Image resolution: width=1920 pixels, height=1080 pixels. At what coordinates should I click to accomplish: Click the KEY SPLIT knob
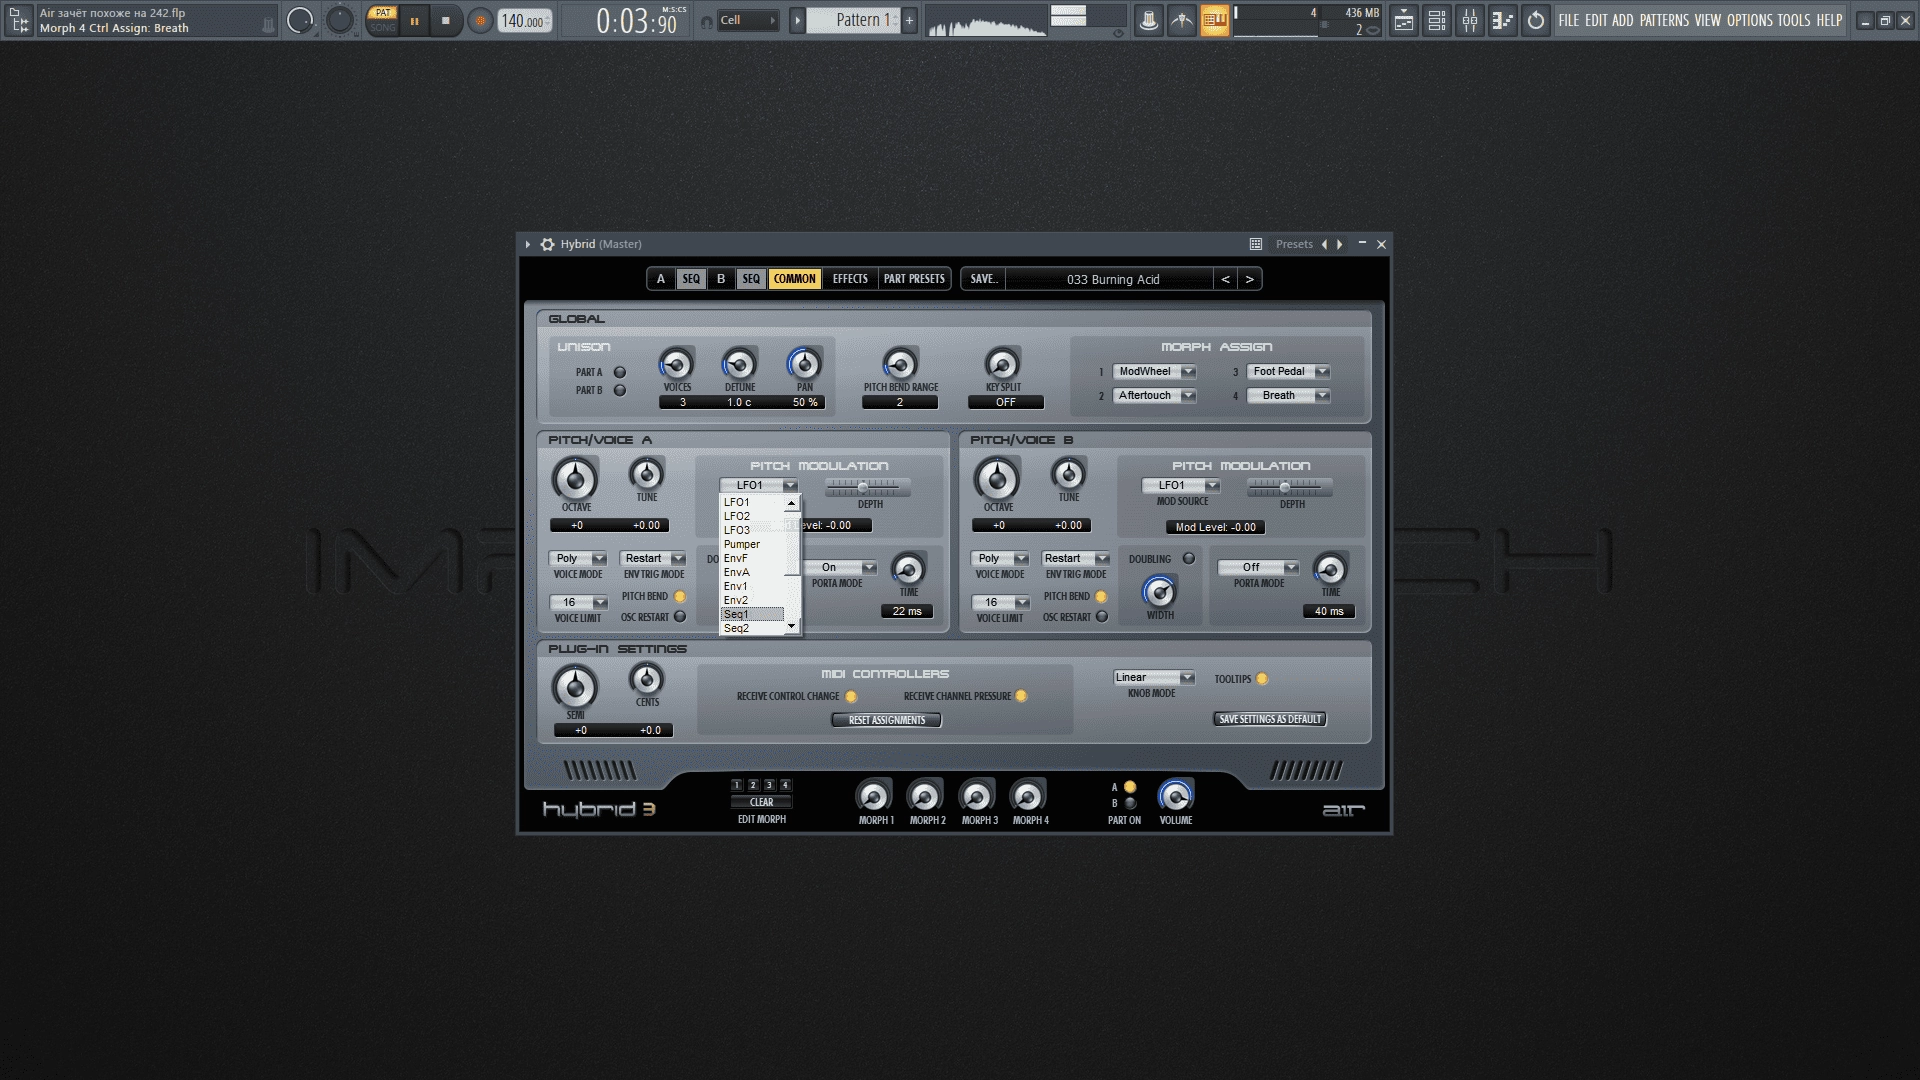1002,364
